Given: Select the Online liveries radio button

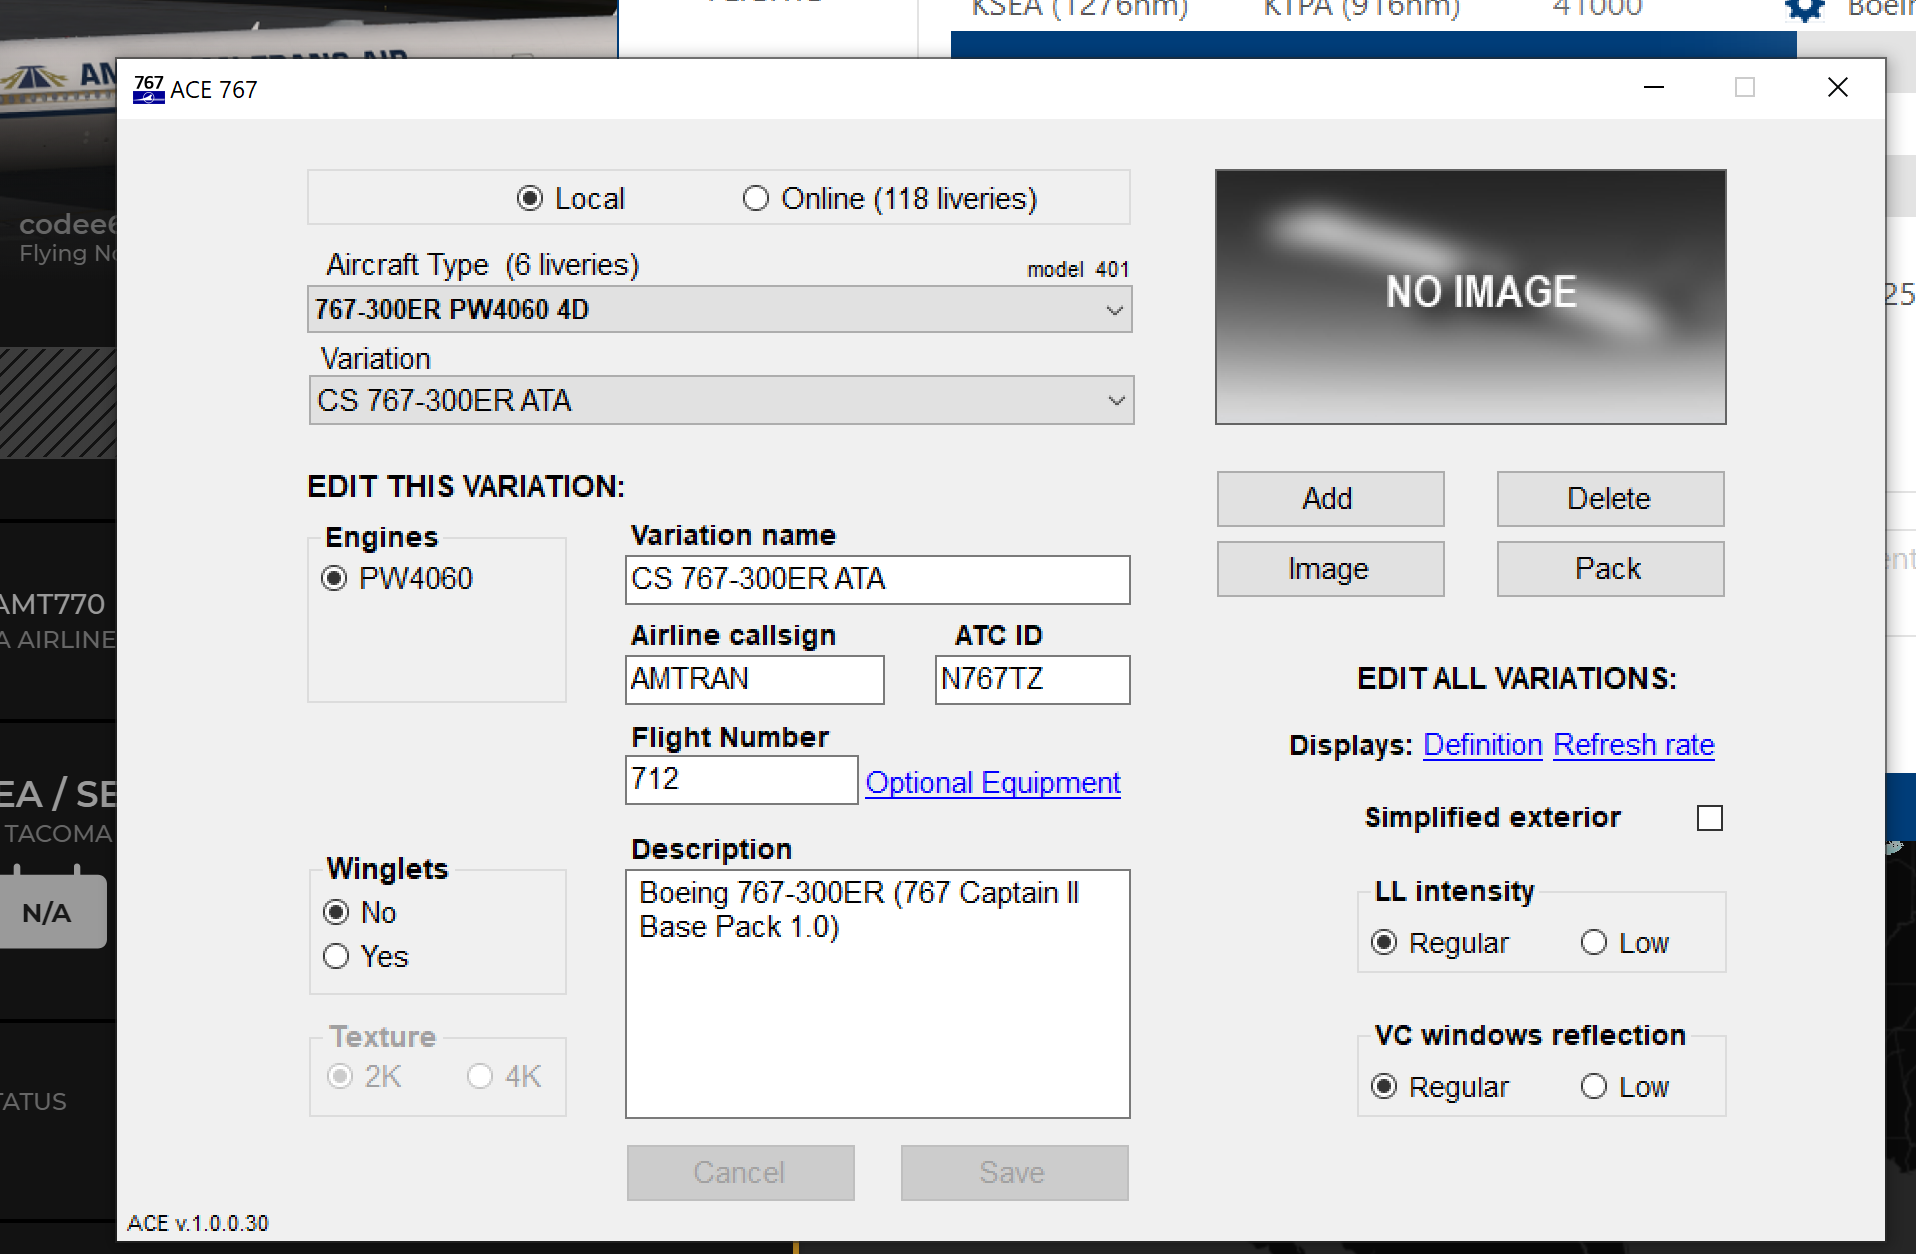Looking at the screenshot, I should click(x=756, y=199).
